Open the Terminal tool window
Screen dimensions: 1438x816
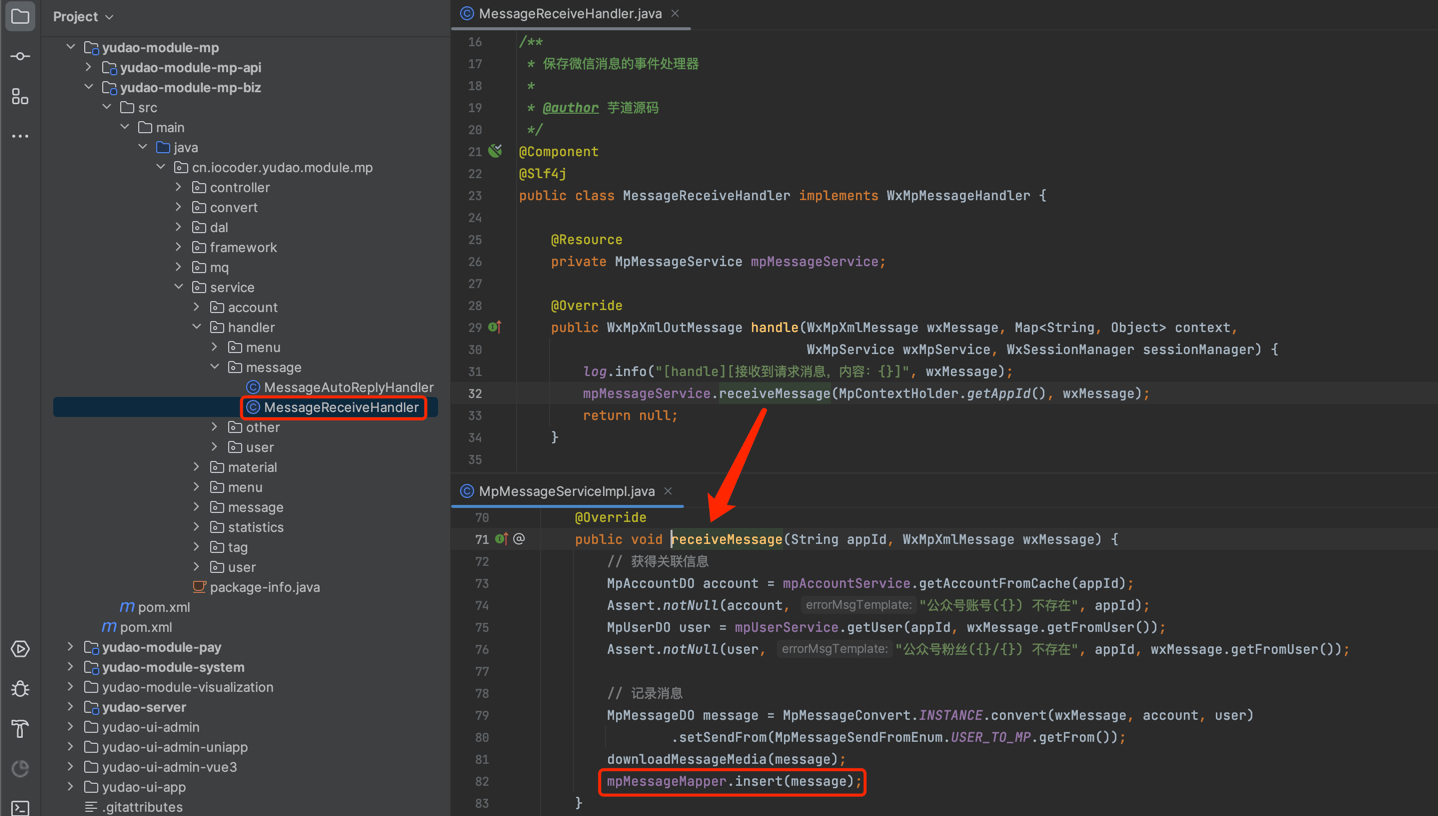click(x=20, y=807)
